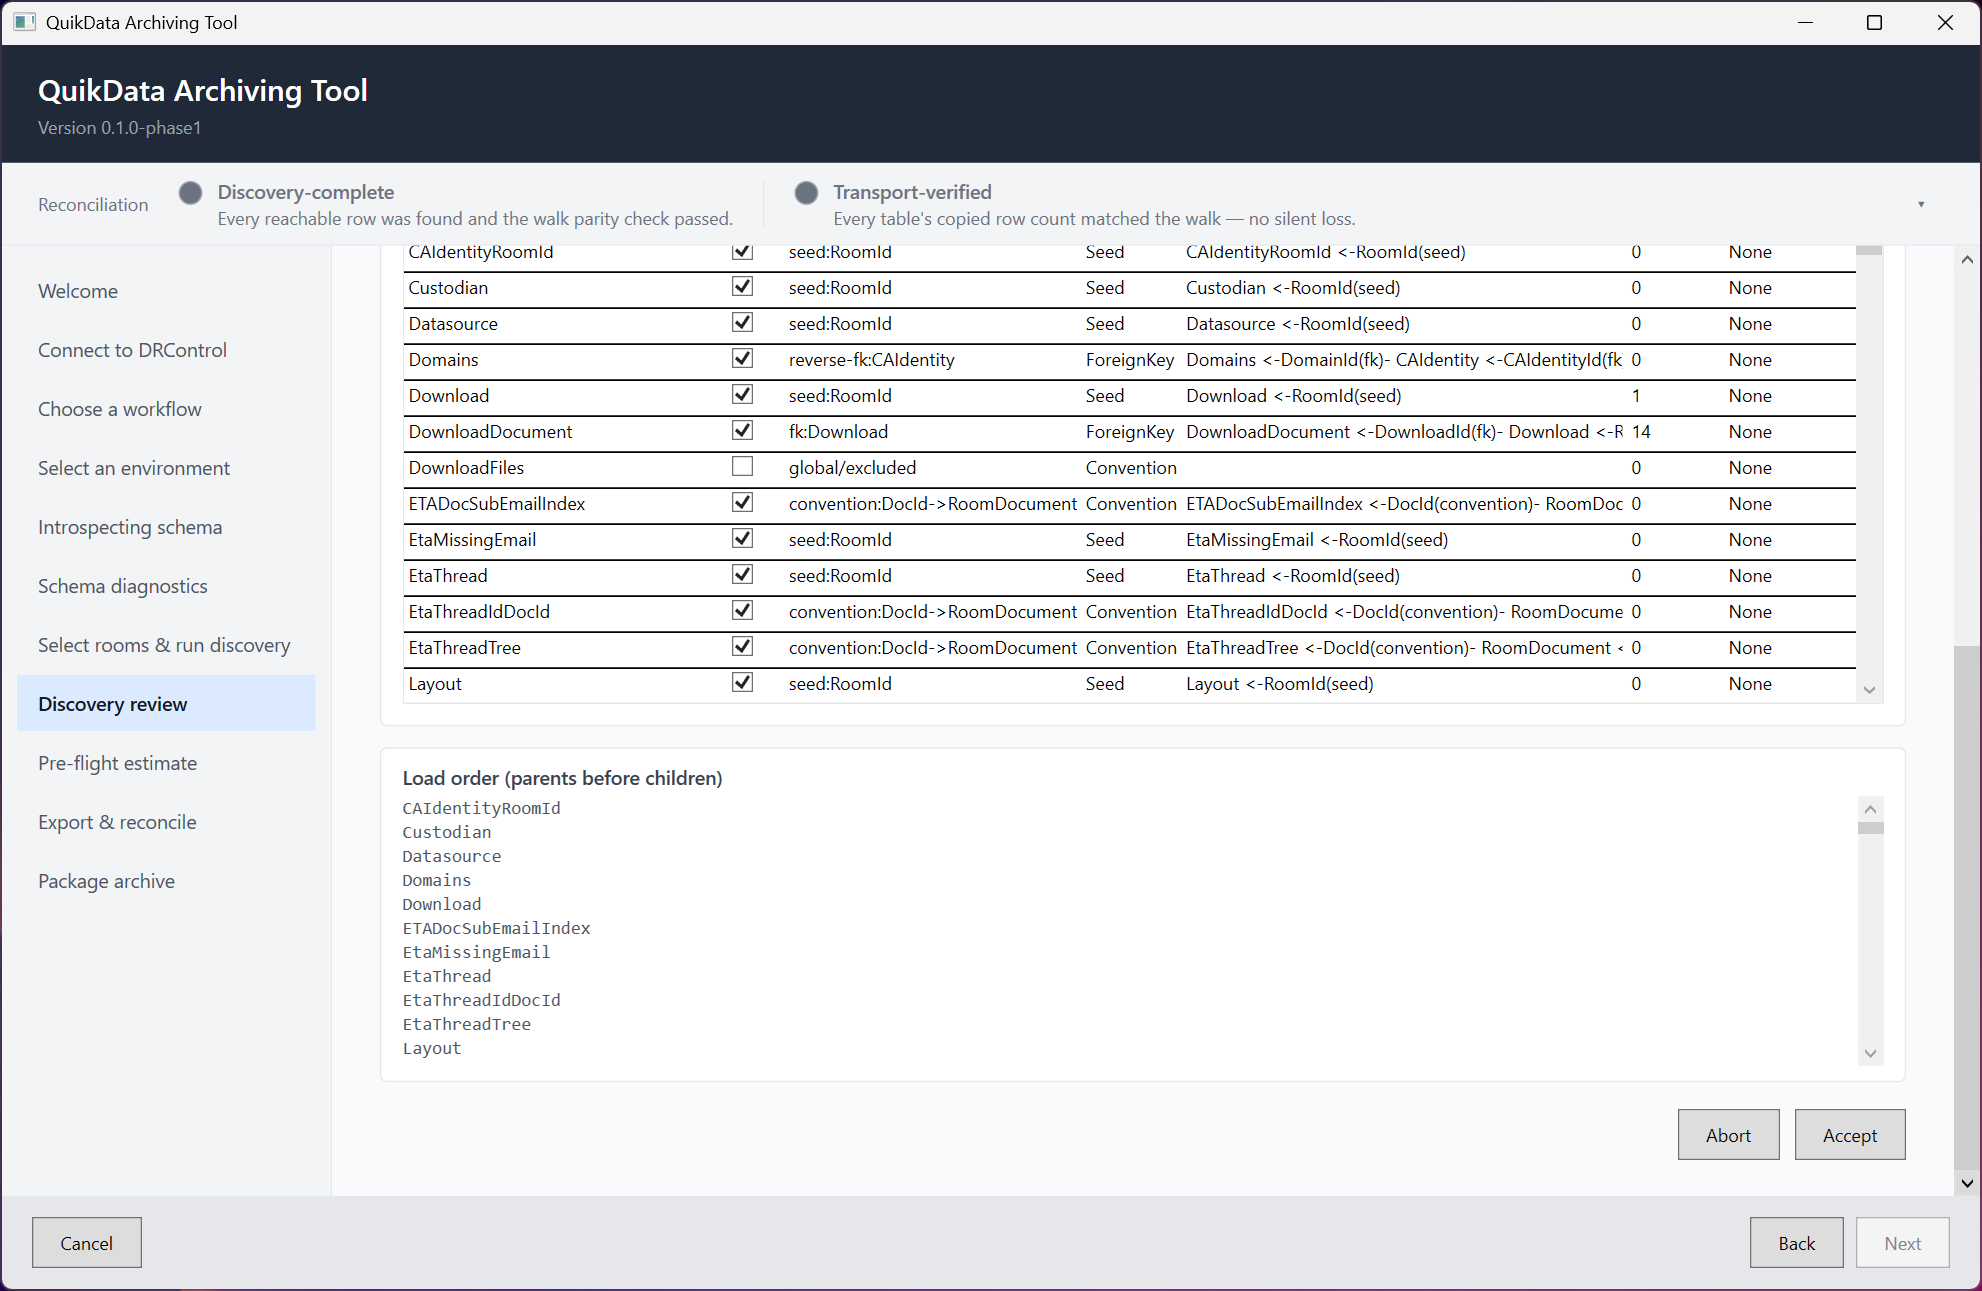Toggle the EtaThreadTree row checkbox
Screen dimensions: 1982x1291
pos(742,647)
